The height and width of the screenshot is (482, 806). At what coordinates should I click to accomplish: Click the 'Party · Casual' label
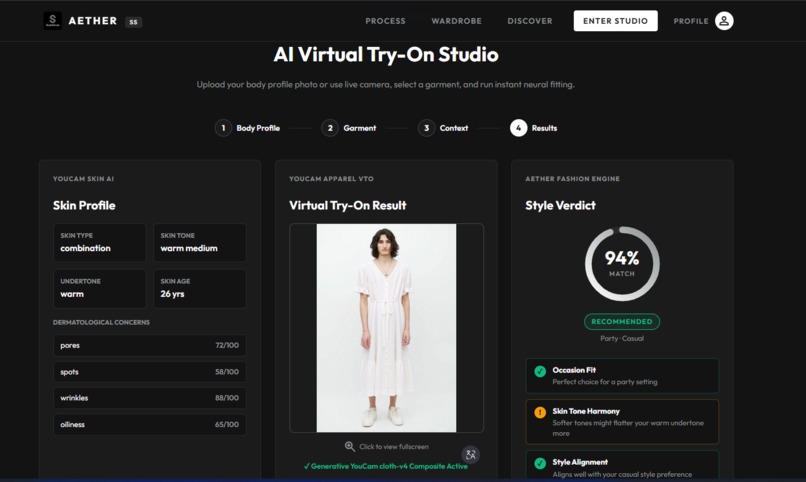tap(622, 339)
